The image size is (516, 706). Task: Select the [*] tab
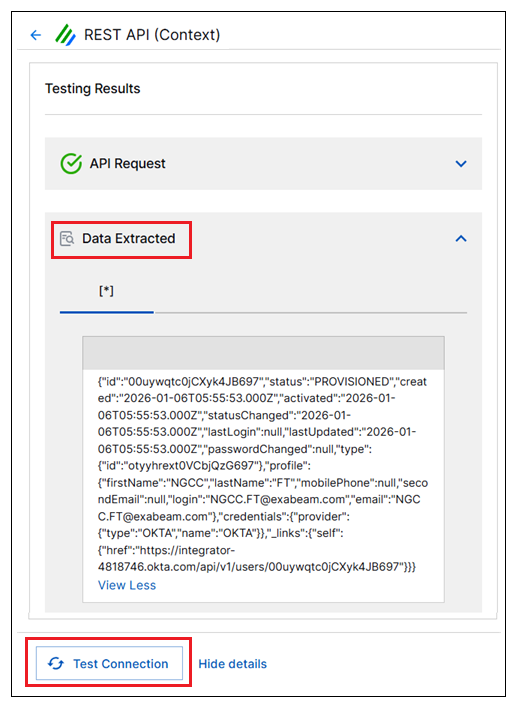107,291
